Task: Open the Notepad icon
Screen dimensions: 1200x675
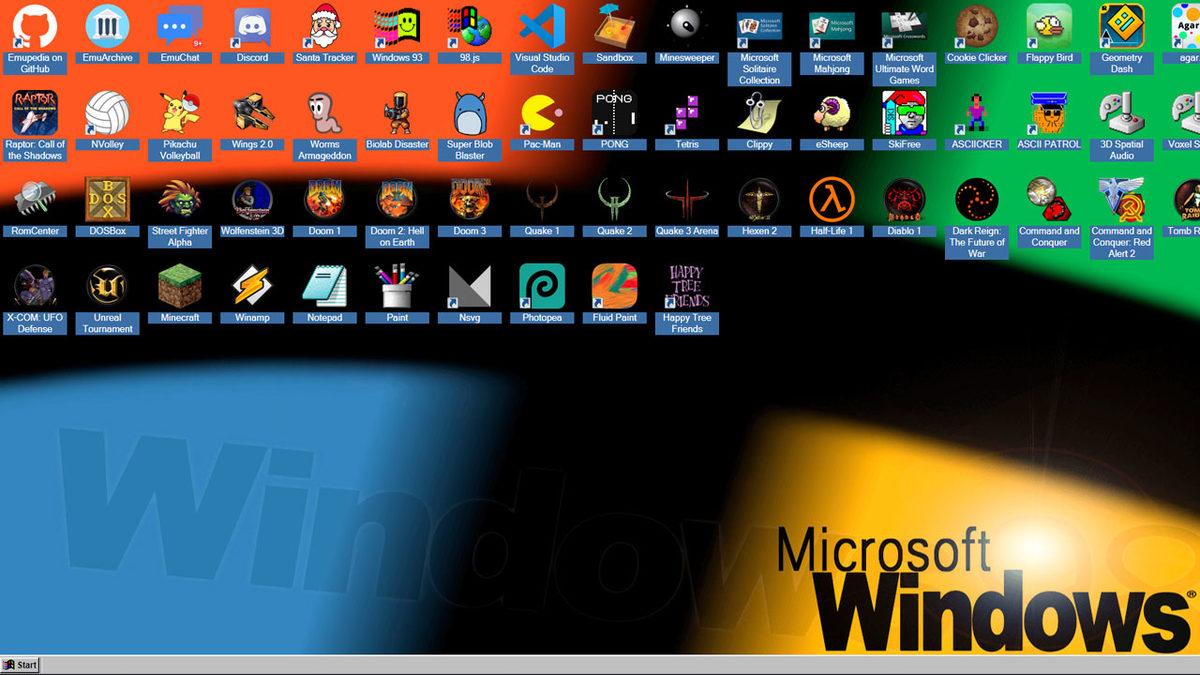Action: pos(324,287)
